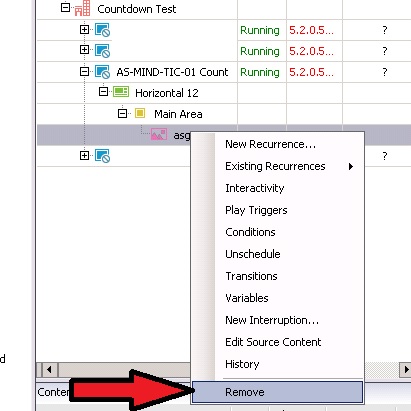
Task: Click horizontal scrollbar left arrow
Action: click(50, 369)
